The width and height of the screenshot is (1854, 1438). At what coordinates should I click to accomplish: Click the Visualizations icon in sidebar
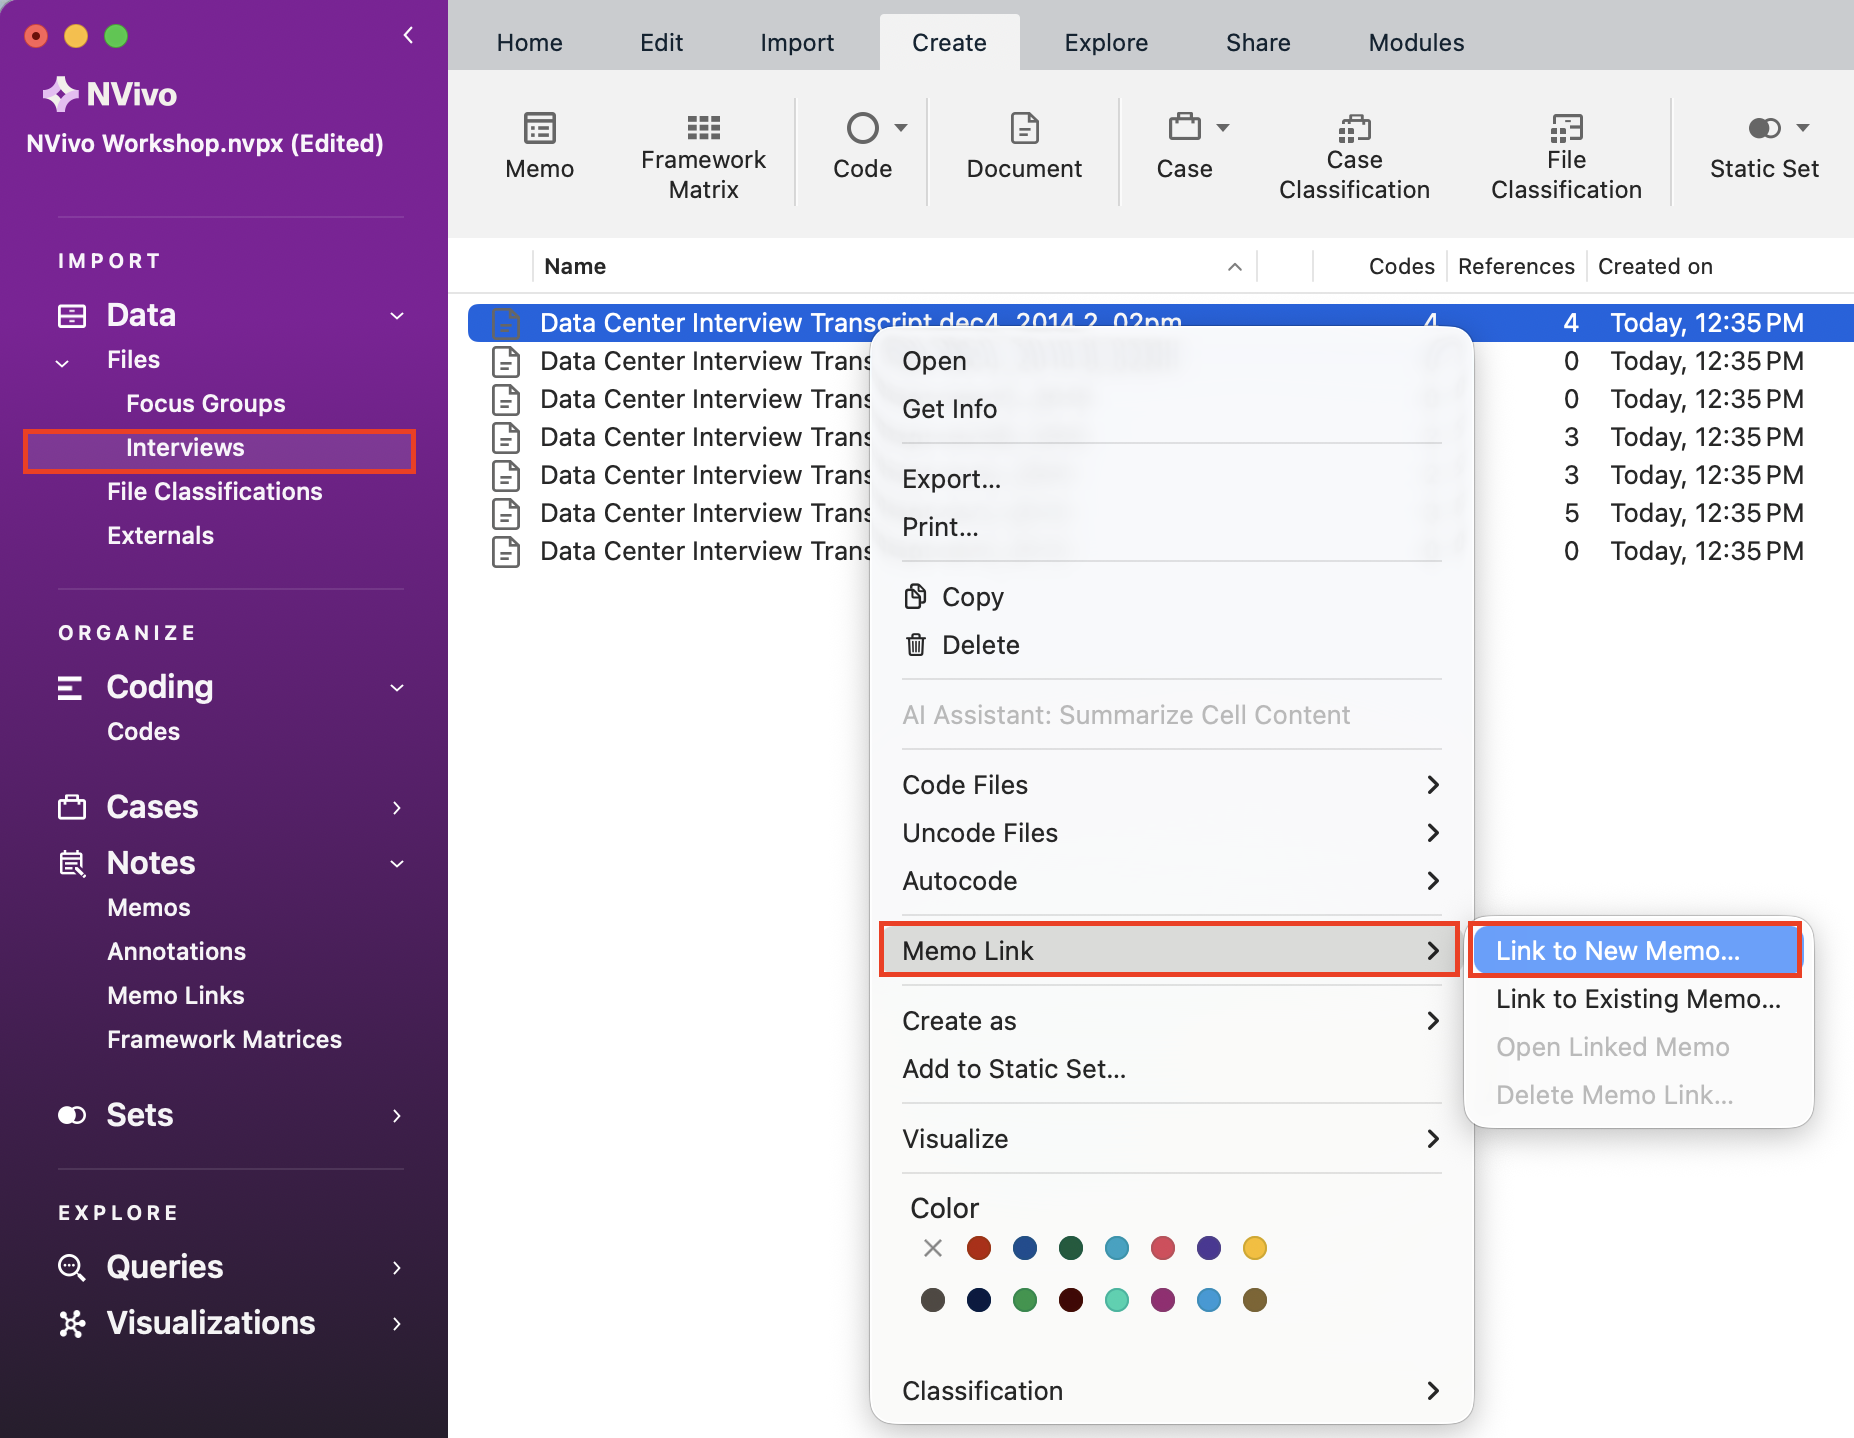pyautogui.click(x=72, y=1323)
